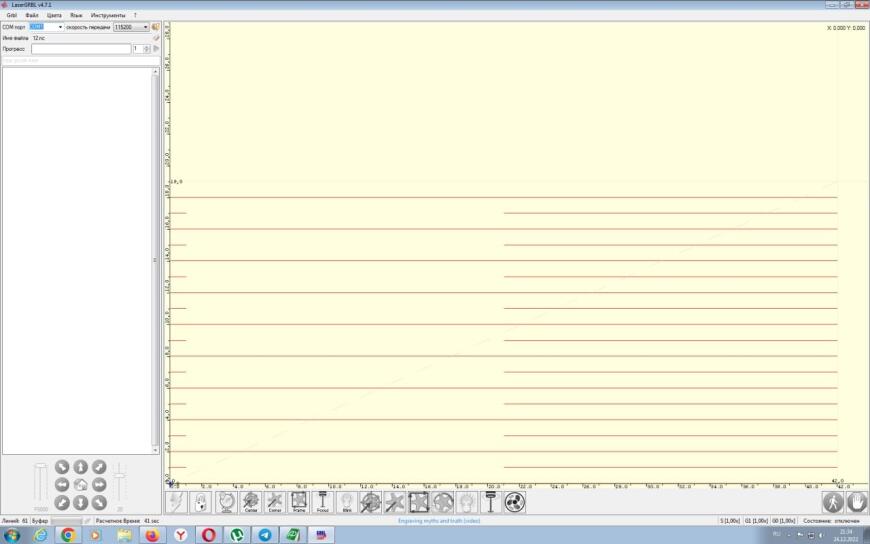Jog diagonally up-left with the arrow button

[62, 467]
